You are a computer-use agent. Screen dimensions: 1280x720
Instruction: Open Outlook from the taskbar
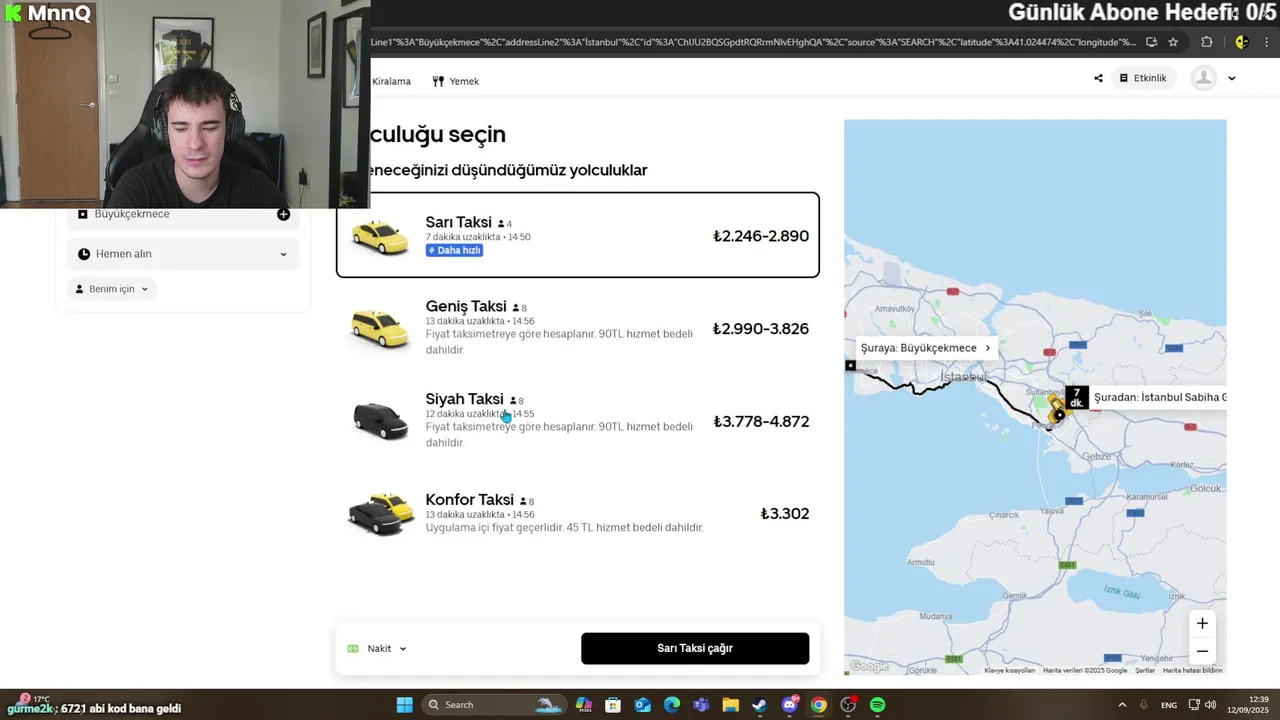point(642,705)
